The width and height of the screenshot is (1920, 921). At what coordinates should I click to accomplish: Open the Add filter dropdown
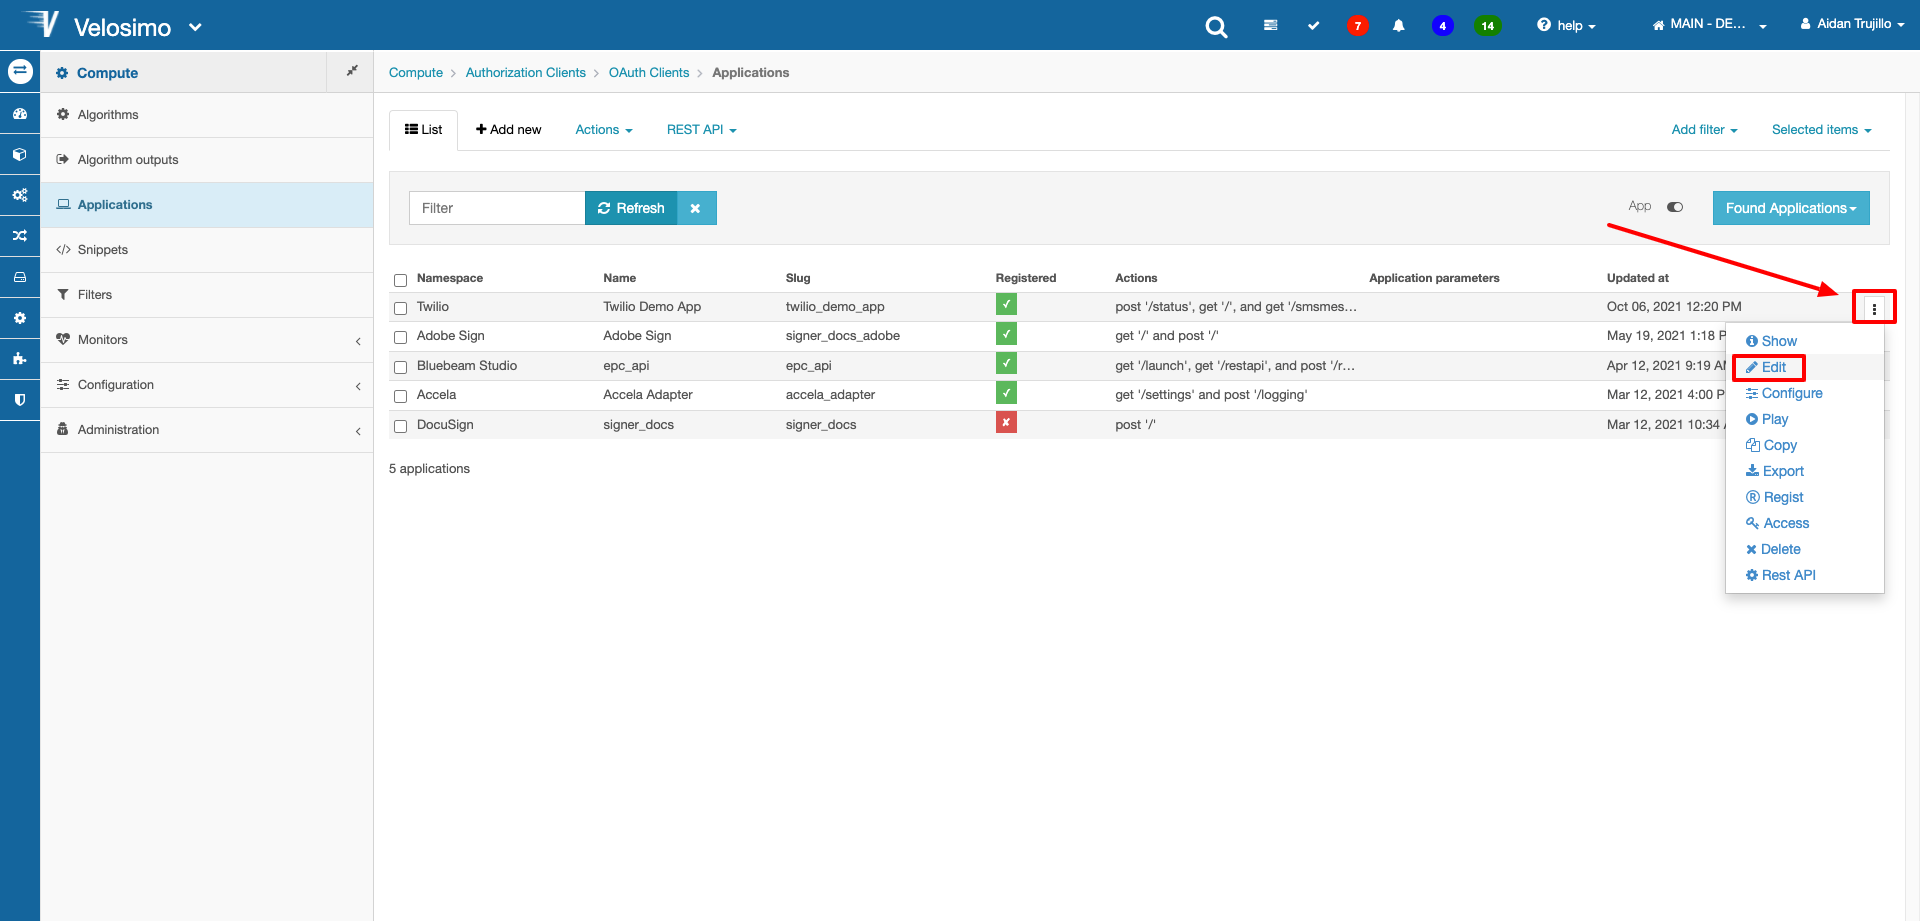(1704, 130)
